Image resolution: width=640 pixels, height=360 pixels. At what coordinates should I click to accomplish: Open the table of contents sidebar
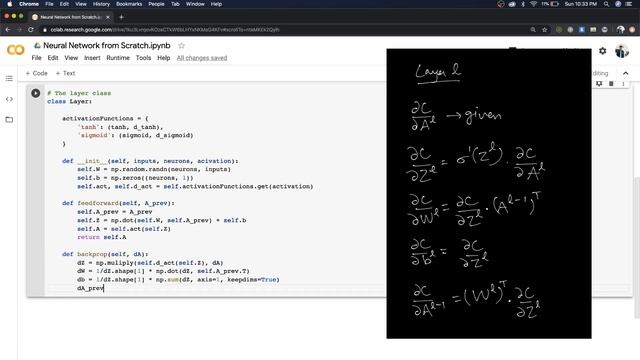click(9, 78)
